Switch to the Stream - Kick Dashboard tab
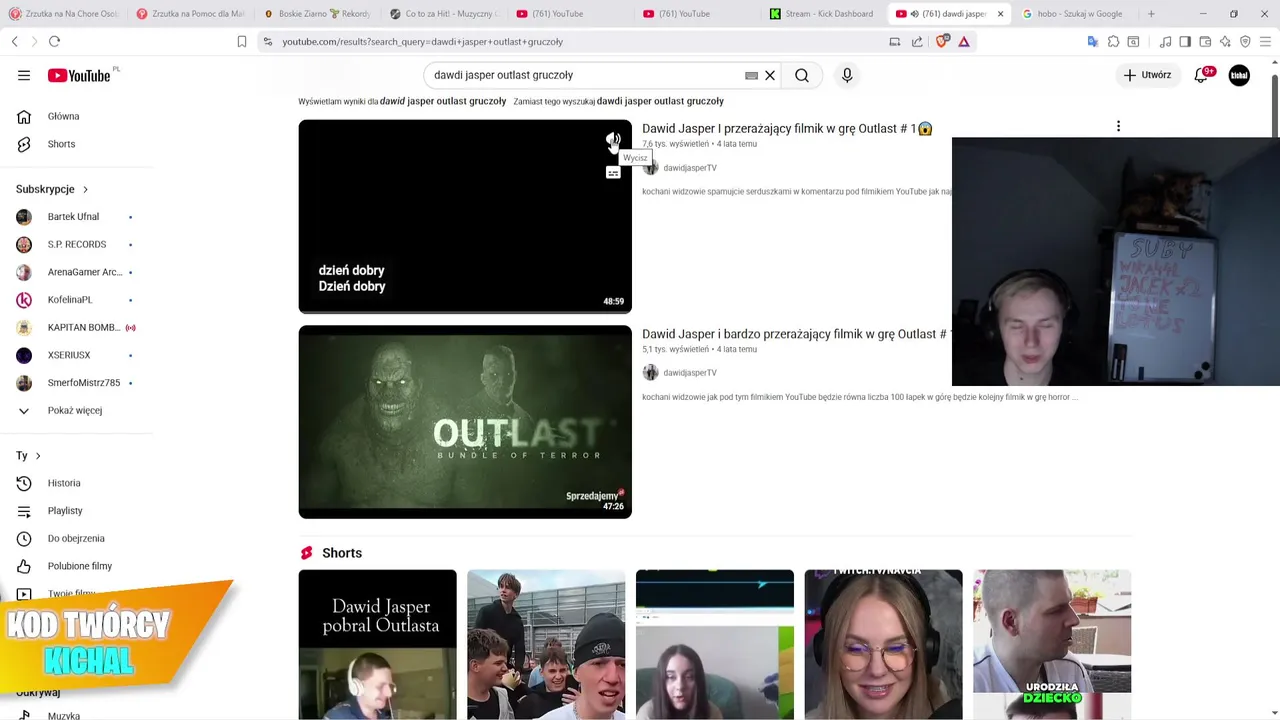The image size is (1280, 720). tap(821, 14)
